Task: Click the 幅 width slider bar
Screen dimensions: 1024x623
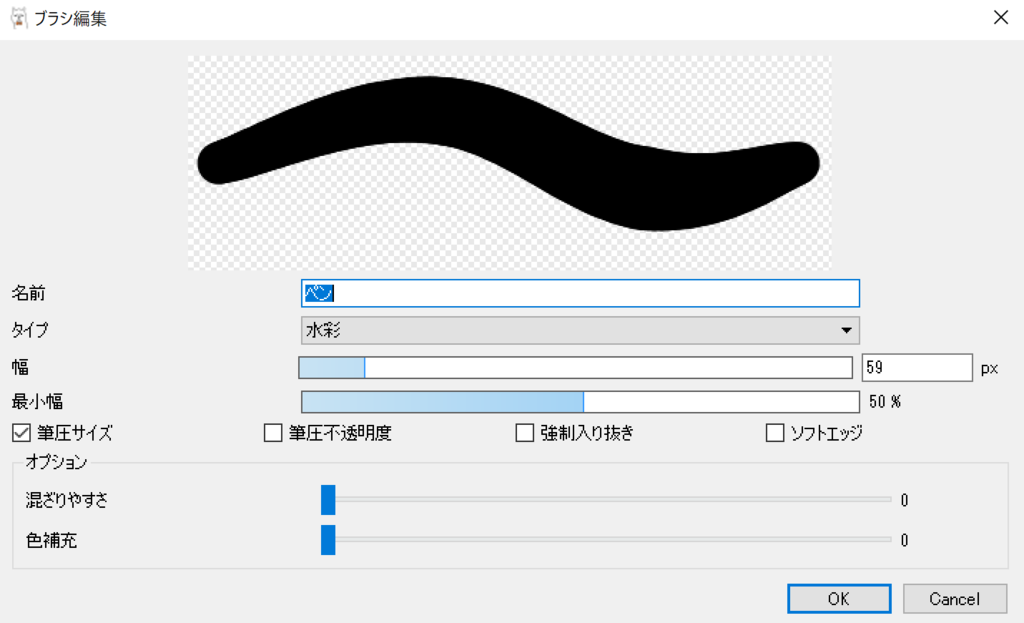Action: point(576,368)
